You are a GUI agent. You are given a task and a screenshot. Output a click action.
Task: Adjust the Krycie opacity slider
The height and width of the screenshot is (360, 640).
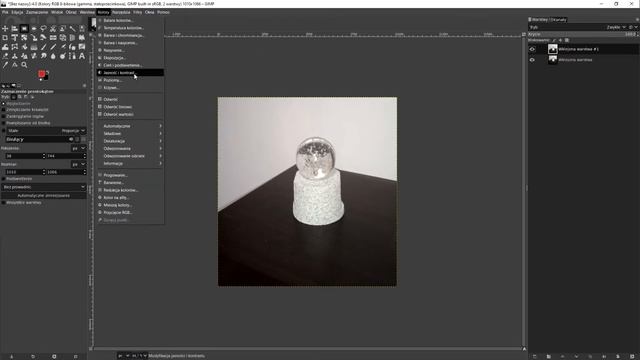click(583, 34)
